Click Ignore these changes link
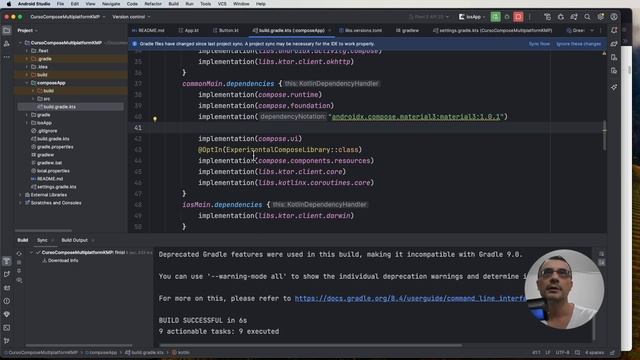Viewport: 640px width, 360px height. tap(579, 44)
